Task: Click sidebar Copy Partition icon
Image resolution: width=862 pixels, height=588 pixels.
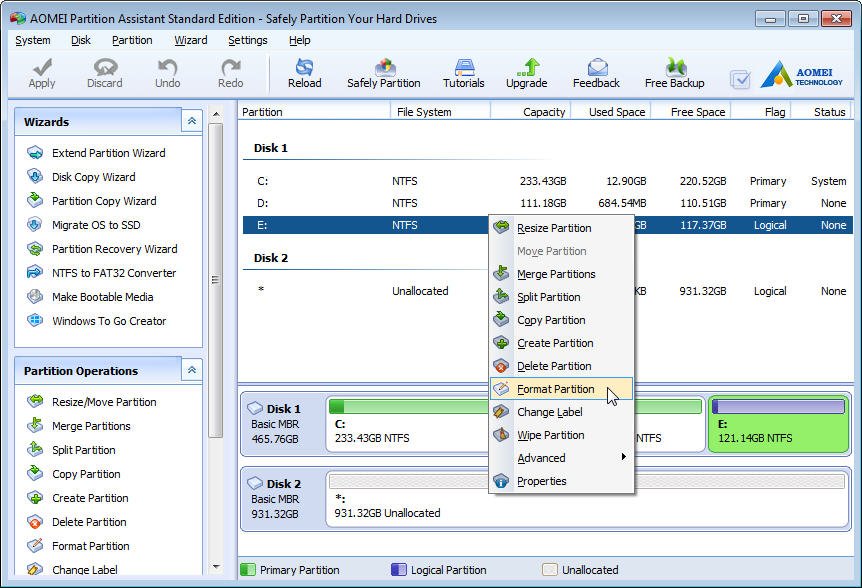Action: [x=35, y=473]
